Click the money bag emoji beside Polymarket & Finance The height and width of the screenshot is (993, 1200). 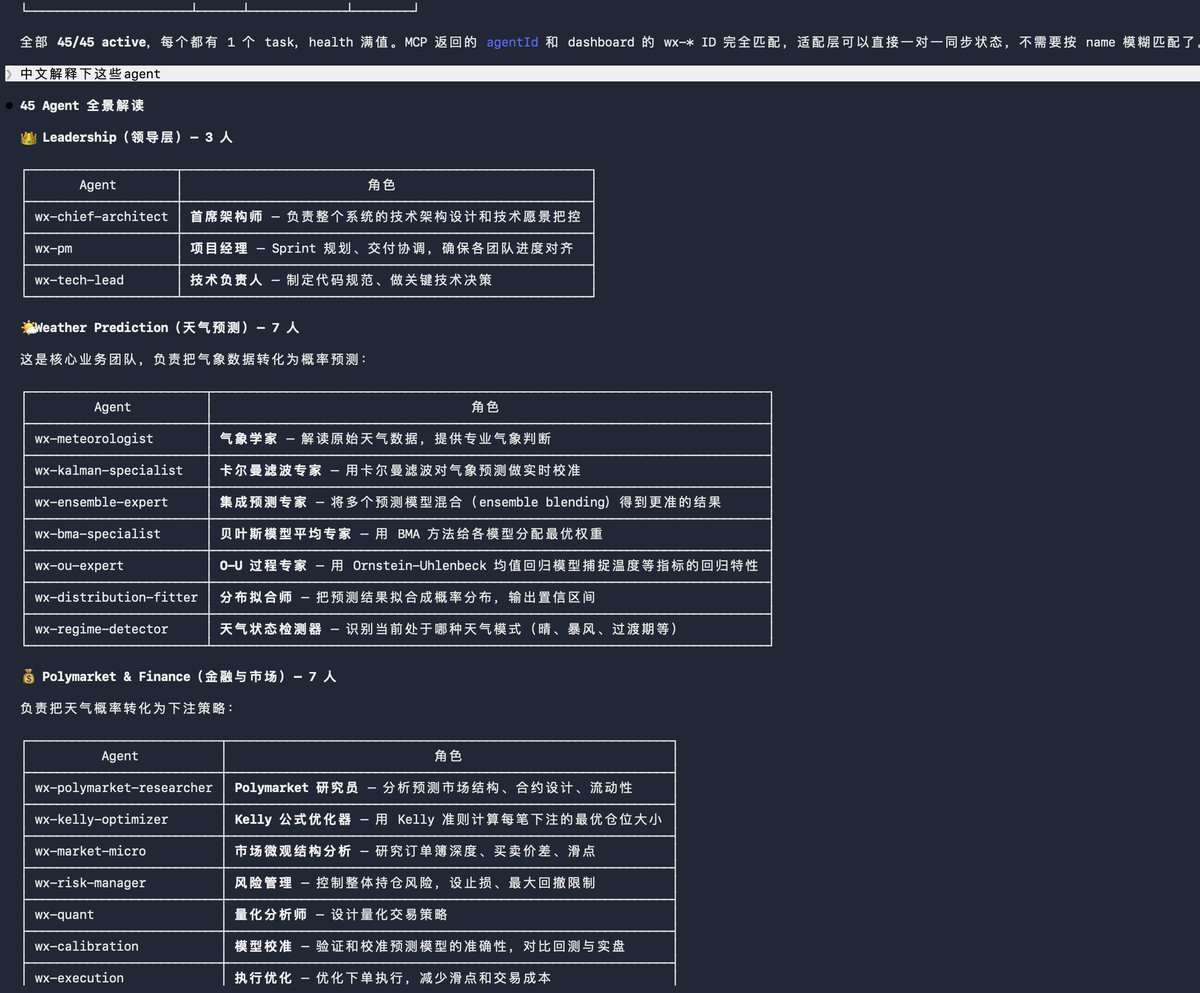click(x=28, y=676)
